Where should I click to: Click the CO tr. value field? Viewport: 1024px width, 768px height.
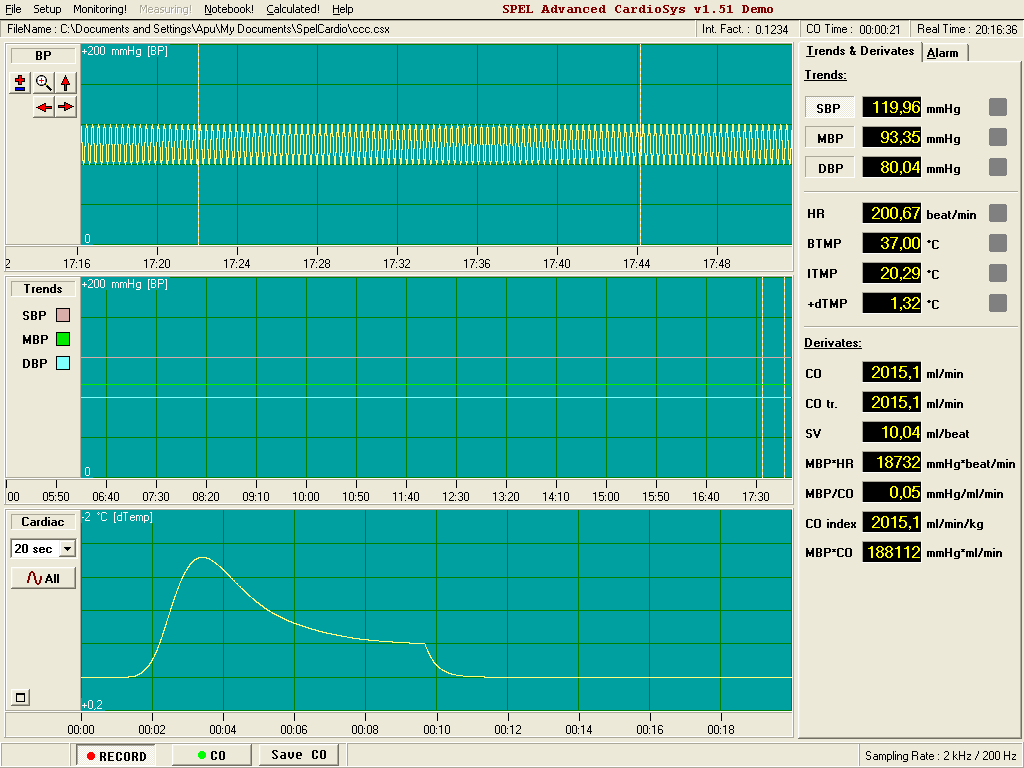click(891, 402)
